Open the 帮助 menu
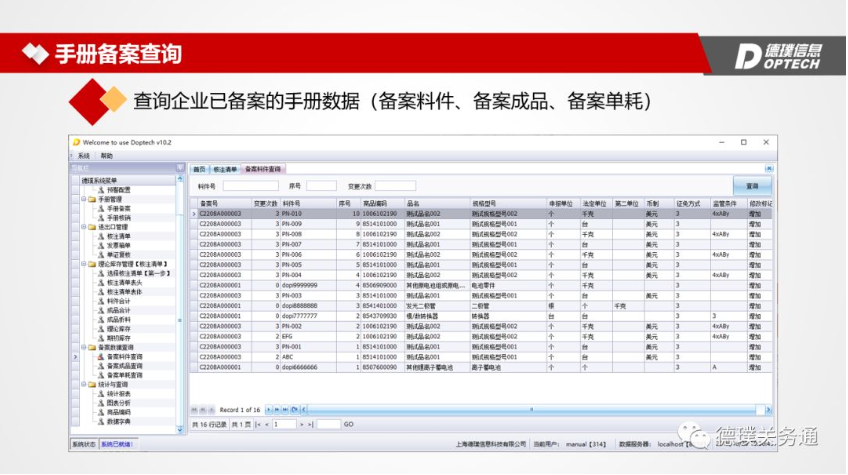Image resolution: width=848 pixels, height=475 pixels. point(106,156)
